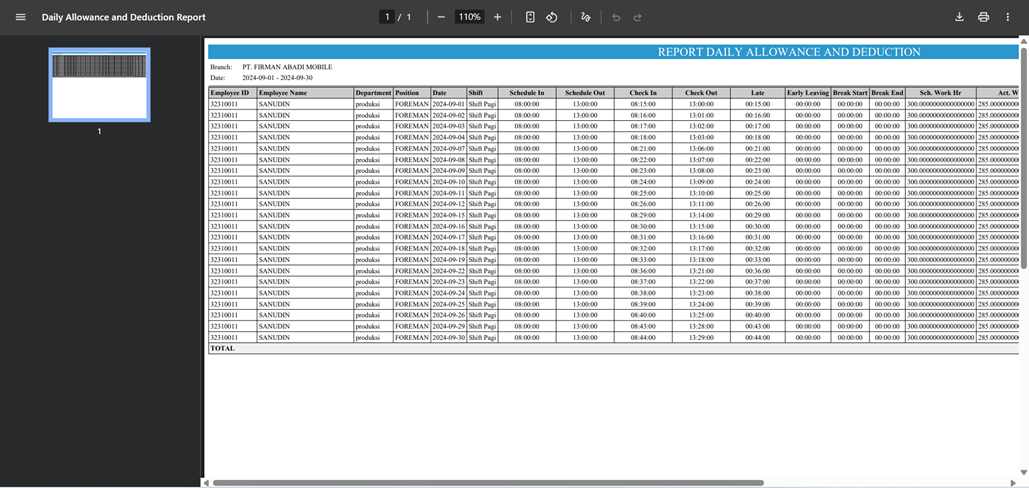Viewport: 1029px width, 488px height.
Task: Click the date cell 2024-09-19
Action: pyautogui.click(x=448, y=260)
